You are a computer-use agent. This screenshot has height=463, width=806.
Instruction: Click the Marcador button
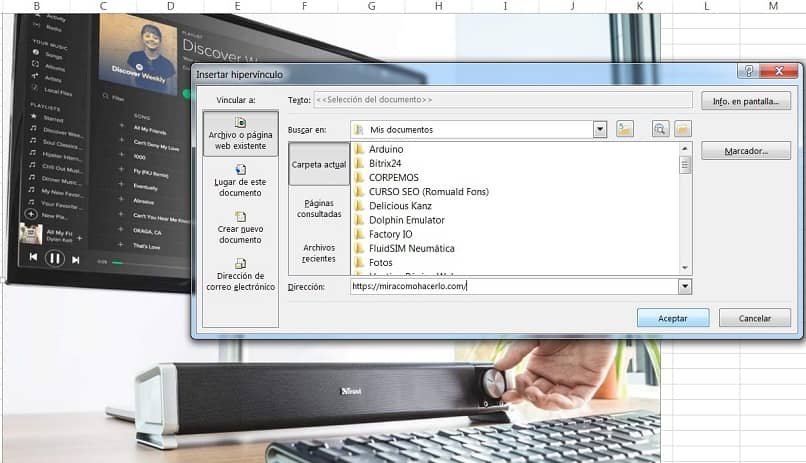(x=746, y=151)
